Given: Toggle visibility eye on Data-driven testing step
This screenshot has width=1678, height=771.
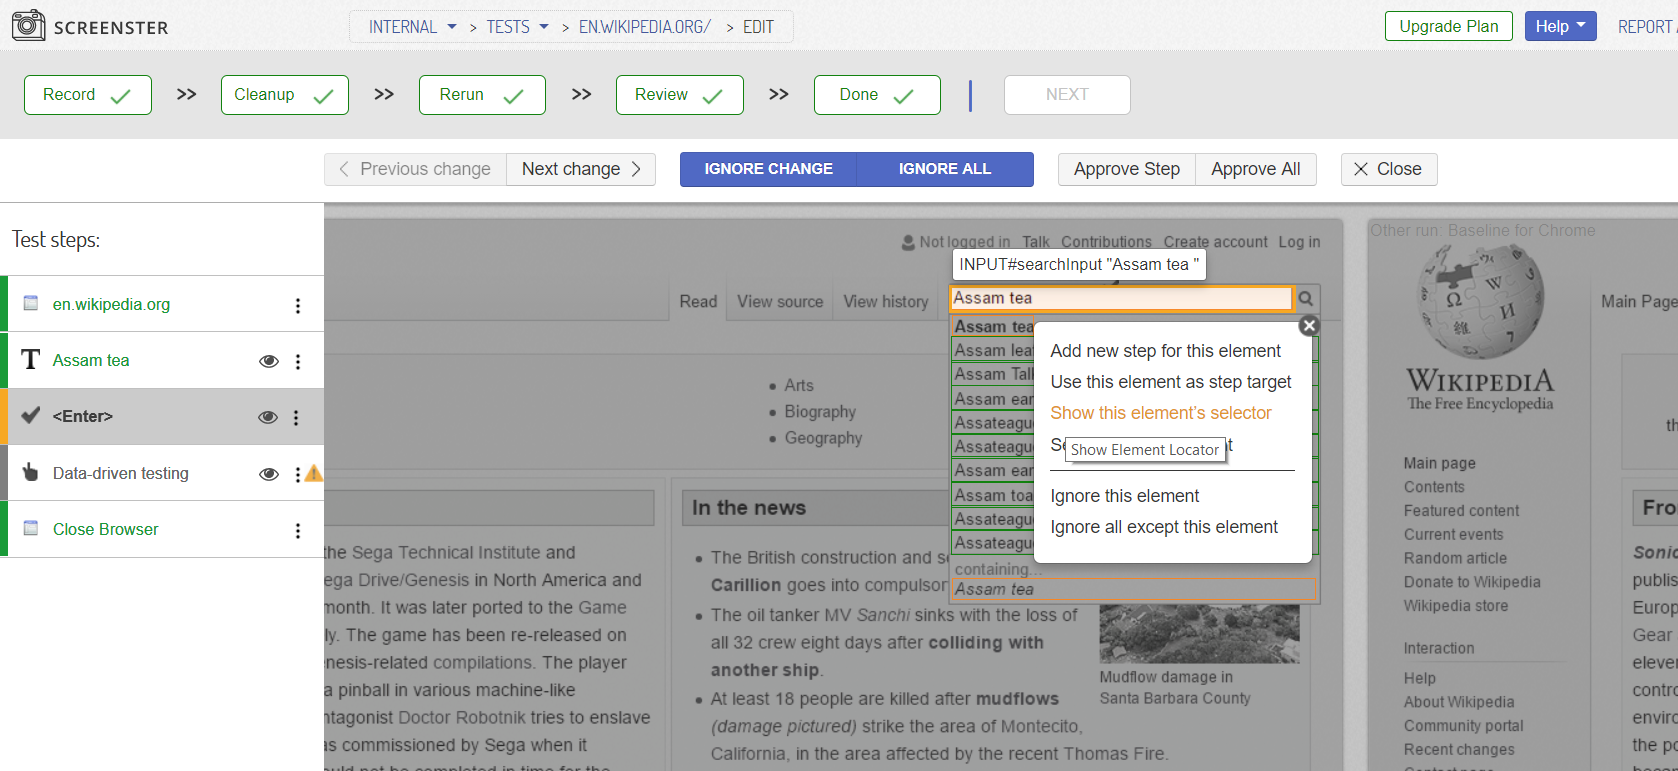Looking at the screenshot, I should click(x=268, y=474).
